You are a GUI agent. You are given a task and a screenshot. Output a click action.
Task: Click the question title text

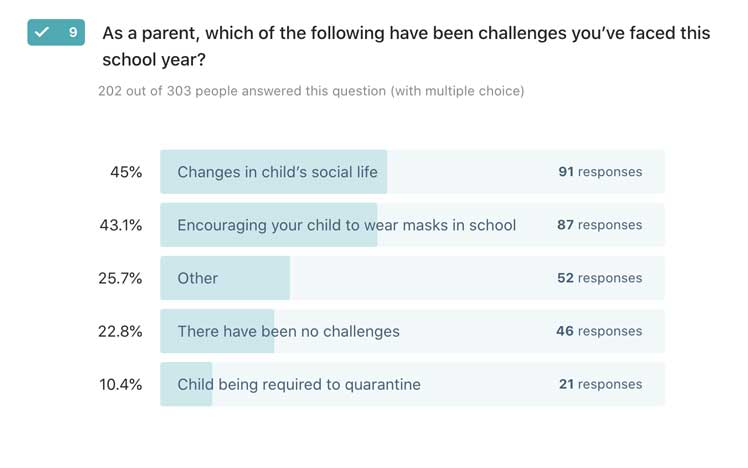(x=405, y=46)
